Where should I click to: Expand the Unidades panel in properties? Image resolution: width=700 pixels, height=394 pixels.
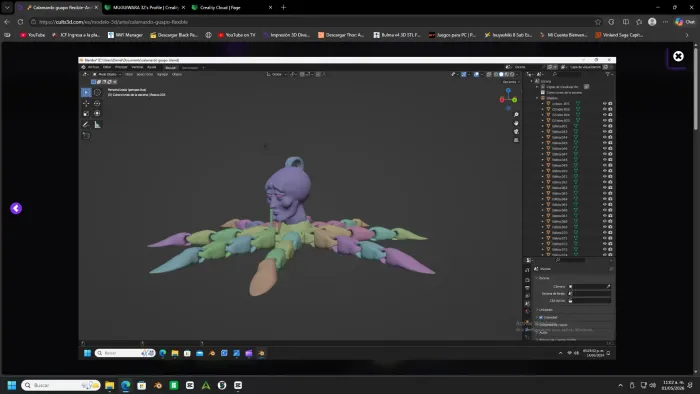click(x=546, y=310)
